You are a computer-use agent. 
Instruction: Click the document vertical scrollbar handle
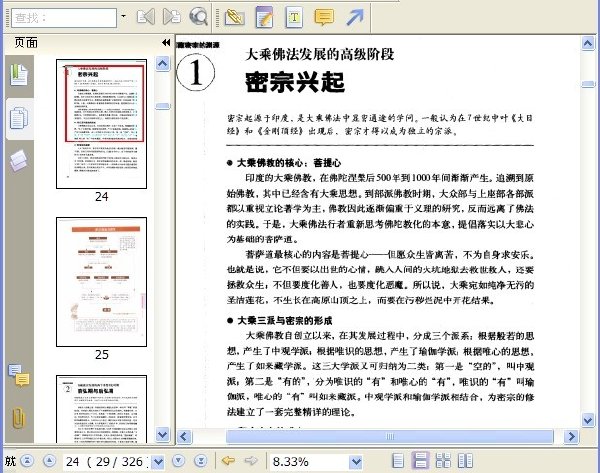588,84
